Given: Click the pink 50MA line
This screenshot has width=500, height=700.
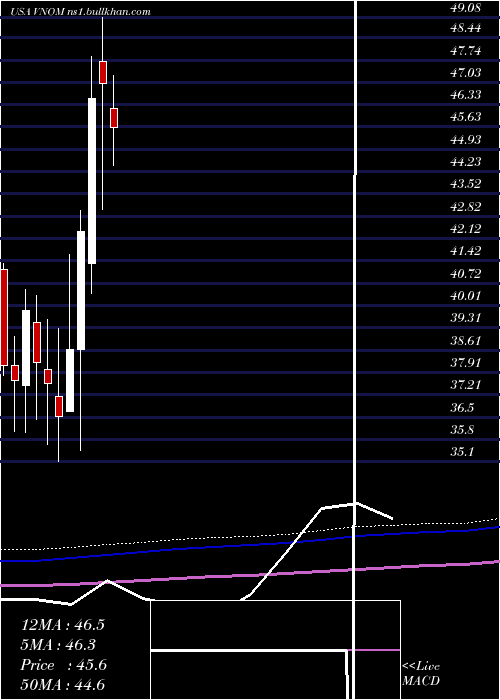Looking at the screenshot, I should pyautogui.click(x=250, y=574).
